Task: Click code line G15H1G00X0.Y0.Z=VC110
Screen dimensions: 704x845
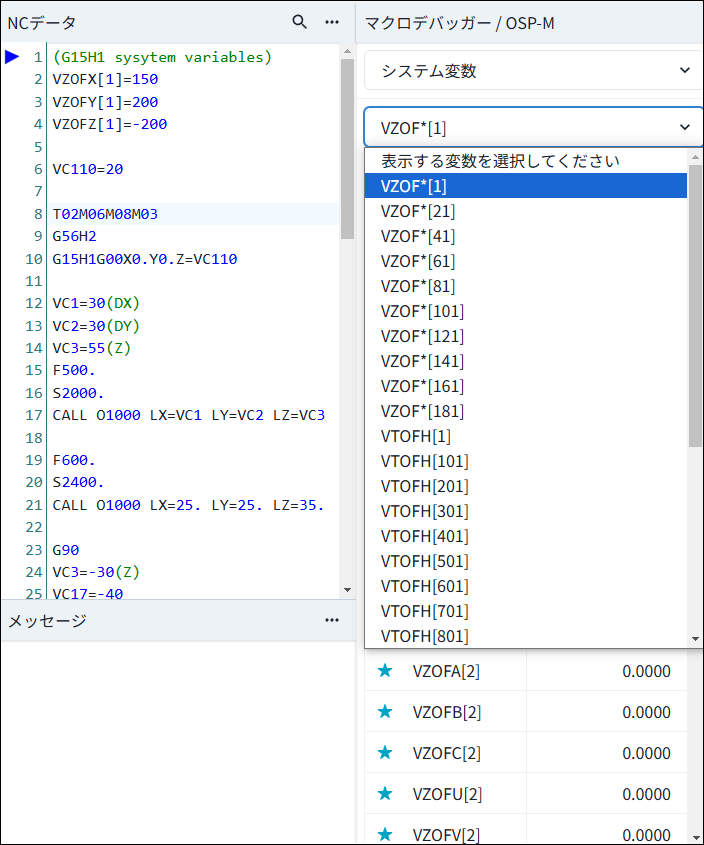Action: point(144,259)
